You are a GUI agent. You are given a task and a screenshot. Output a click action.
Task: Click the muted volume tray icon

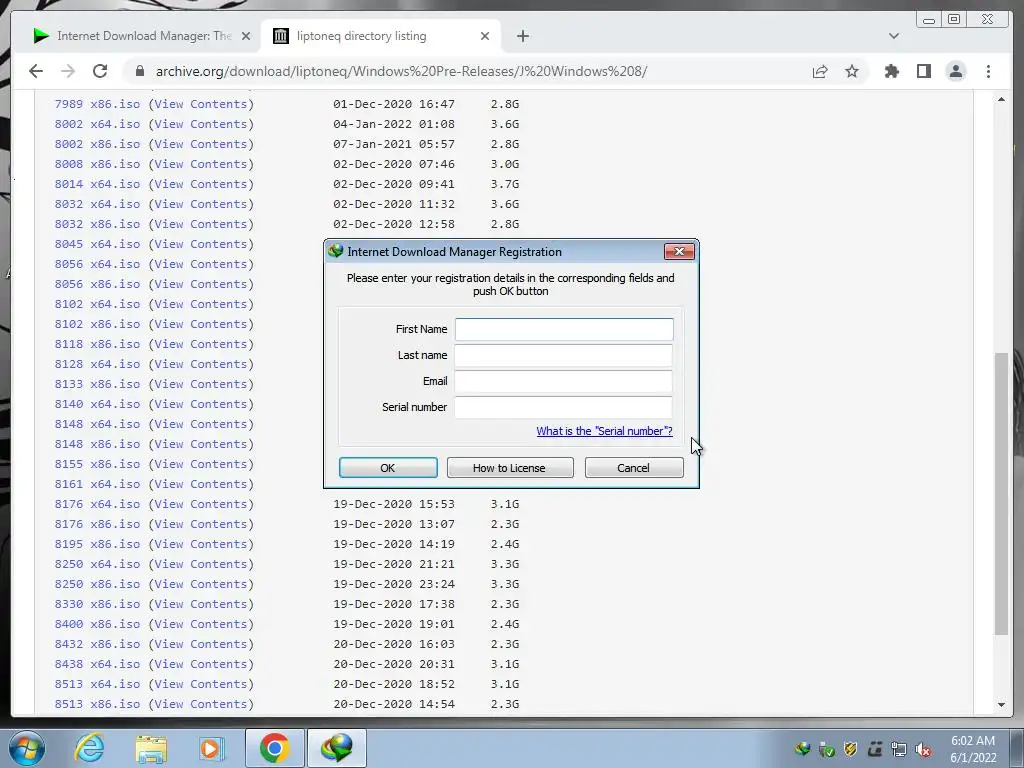point(923,749)
